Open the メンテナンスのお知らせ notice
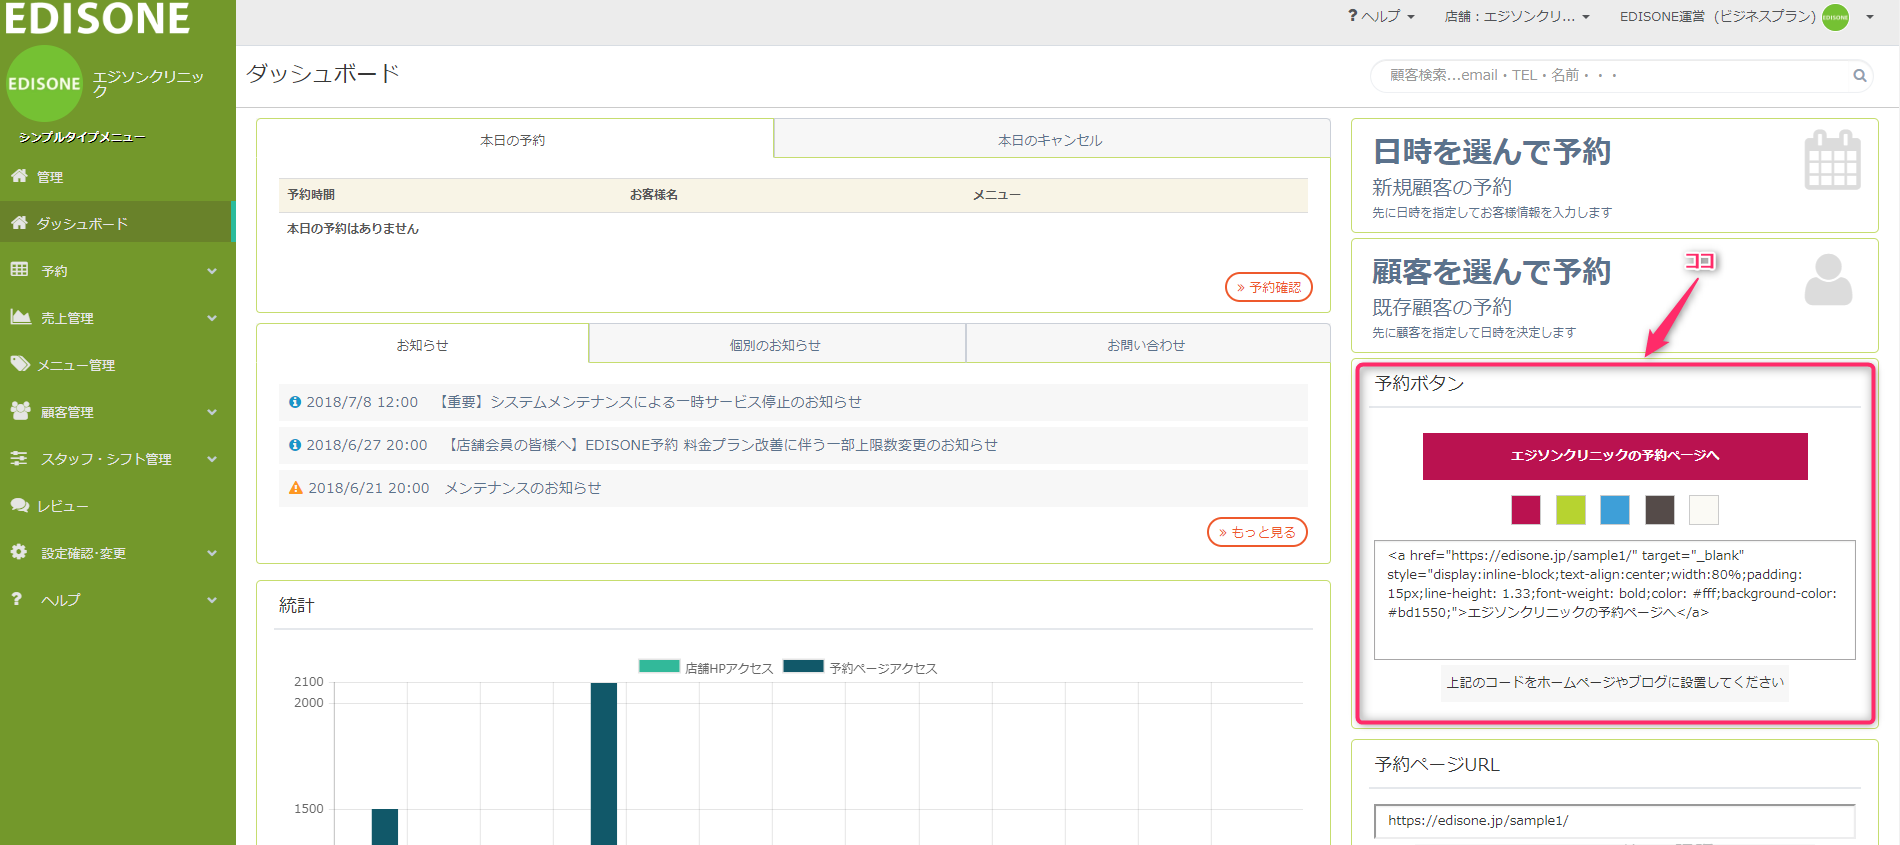1900x845 pixels. coord(792,488)
